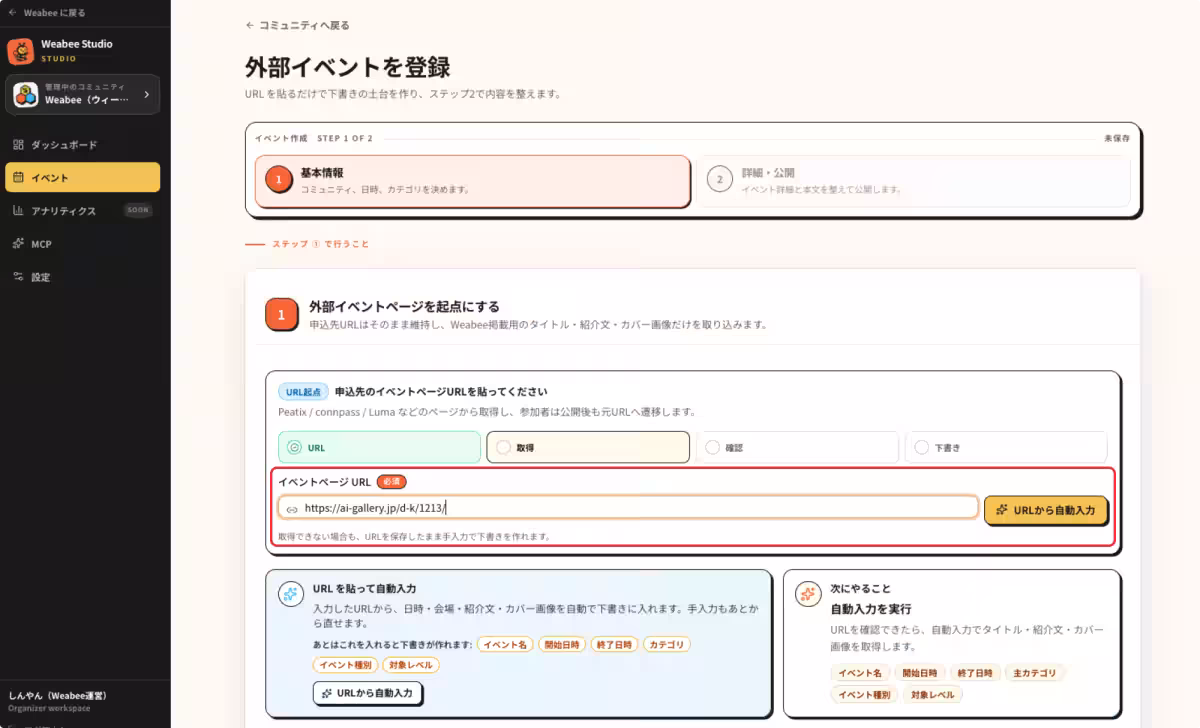Click the 自動入力を実行 heading
The height and width of the screenshot is (728, 1200).
pyautogui.click(x=871, y=609)
